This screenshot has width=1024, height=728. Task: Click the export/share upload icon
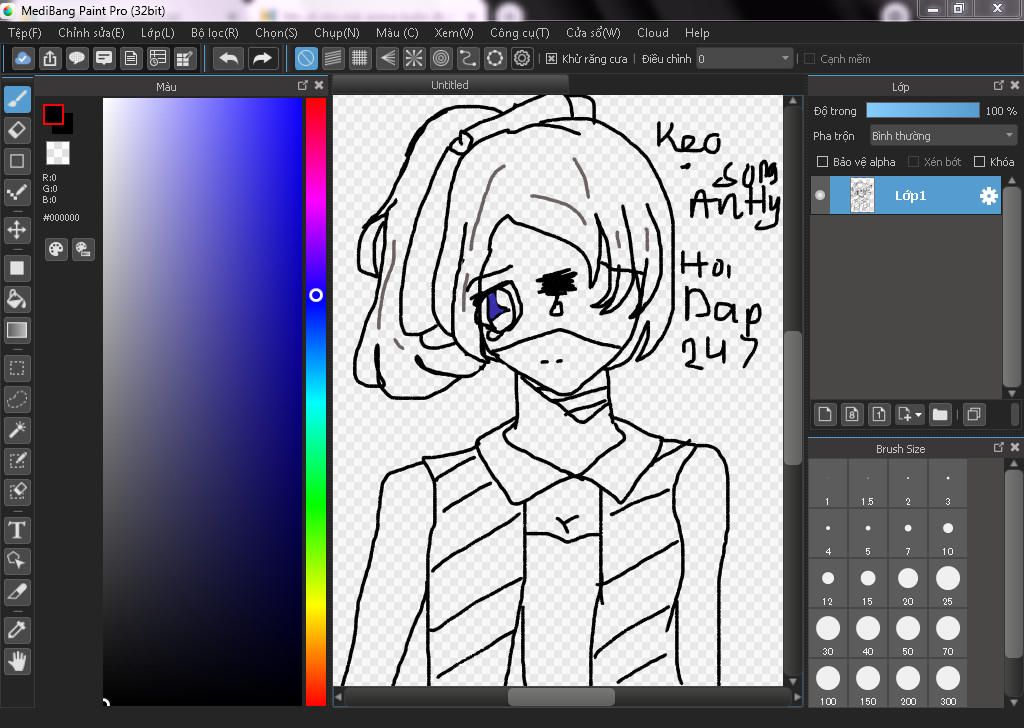point(50,59)
